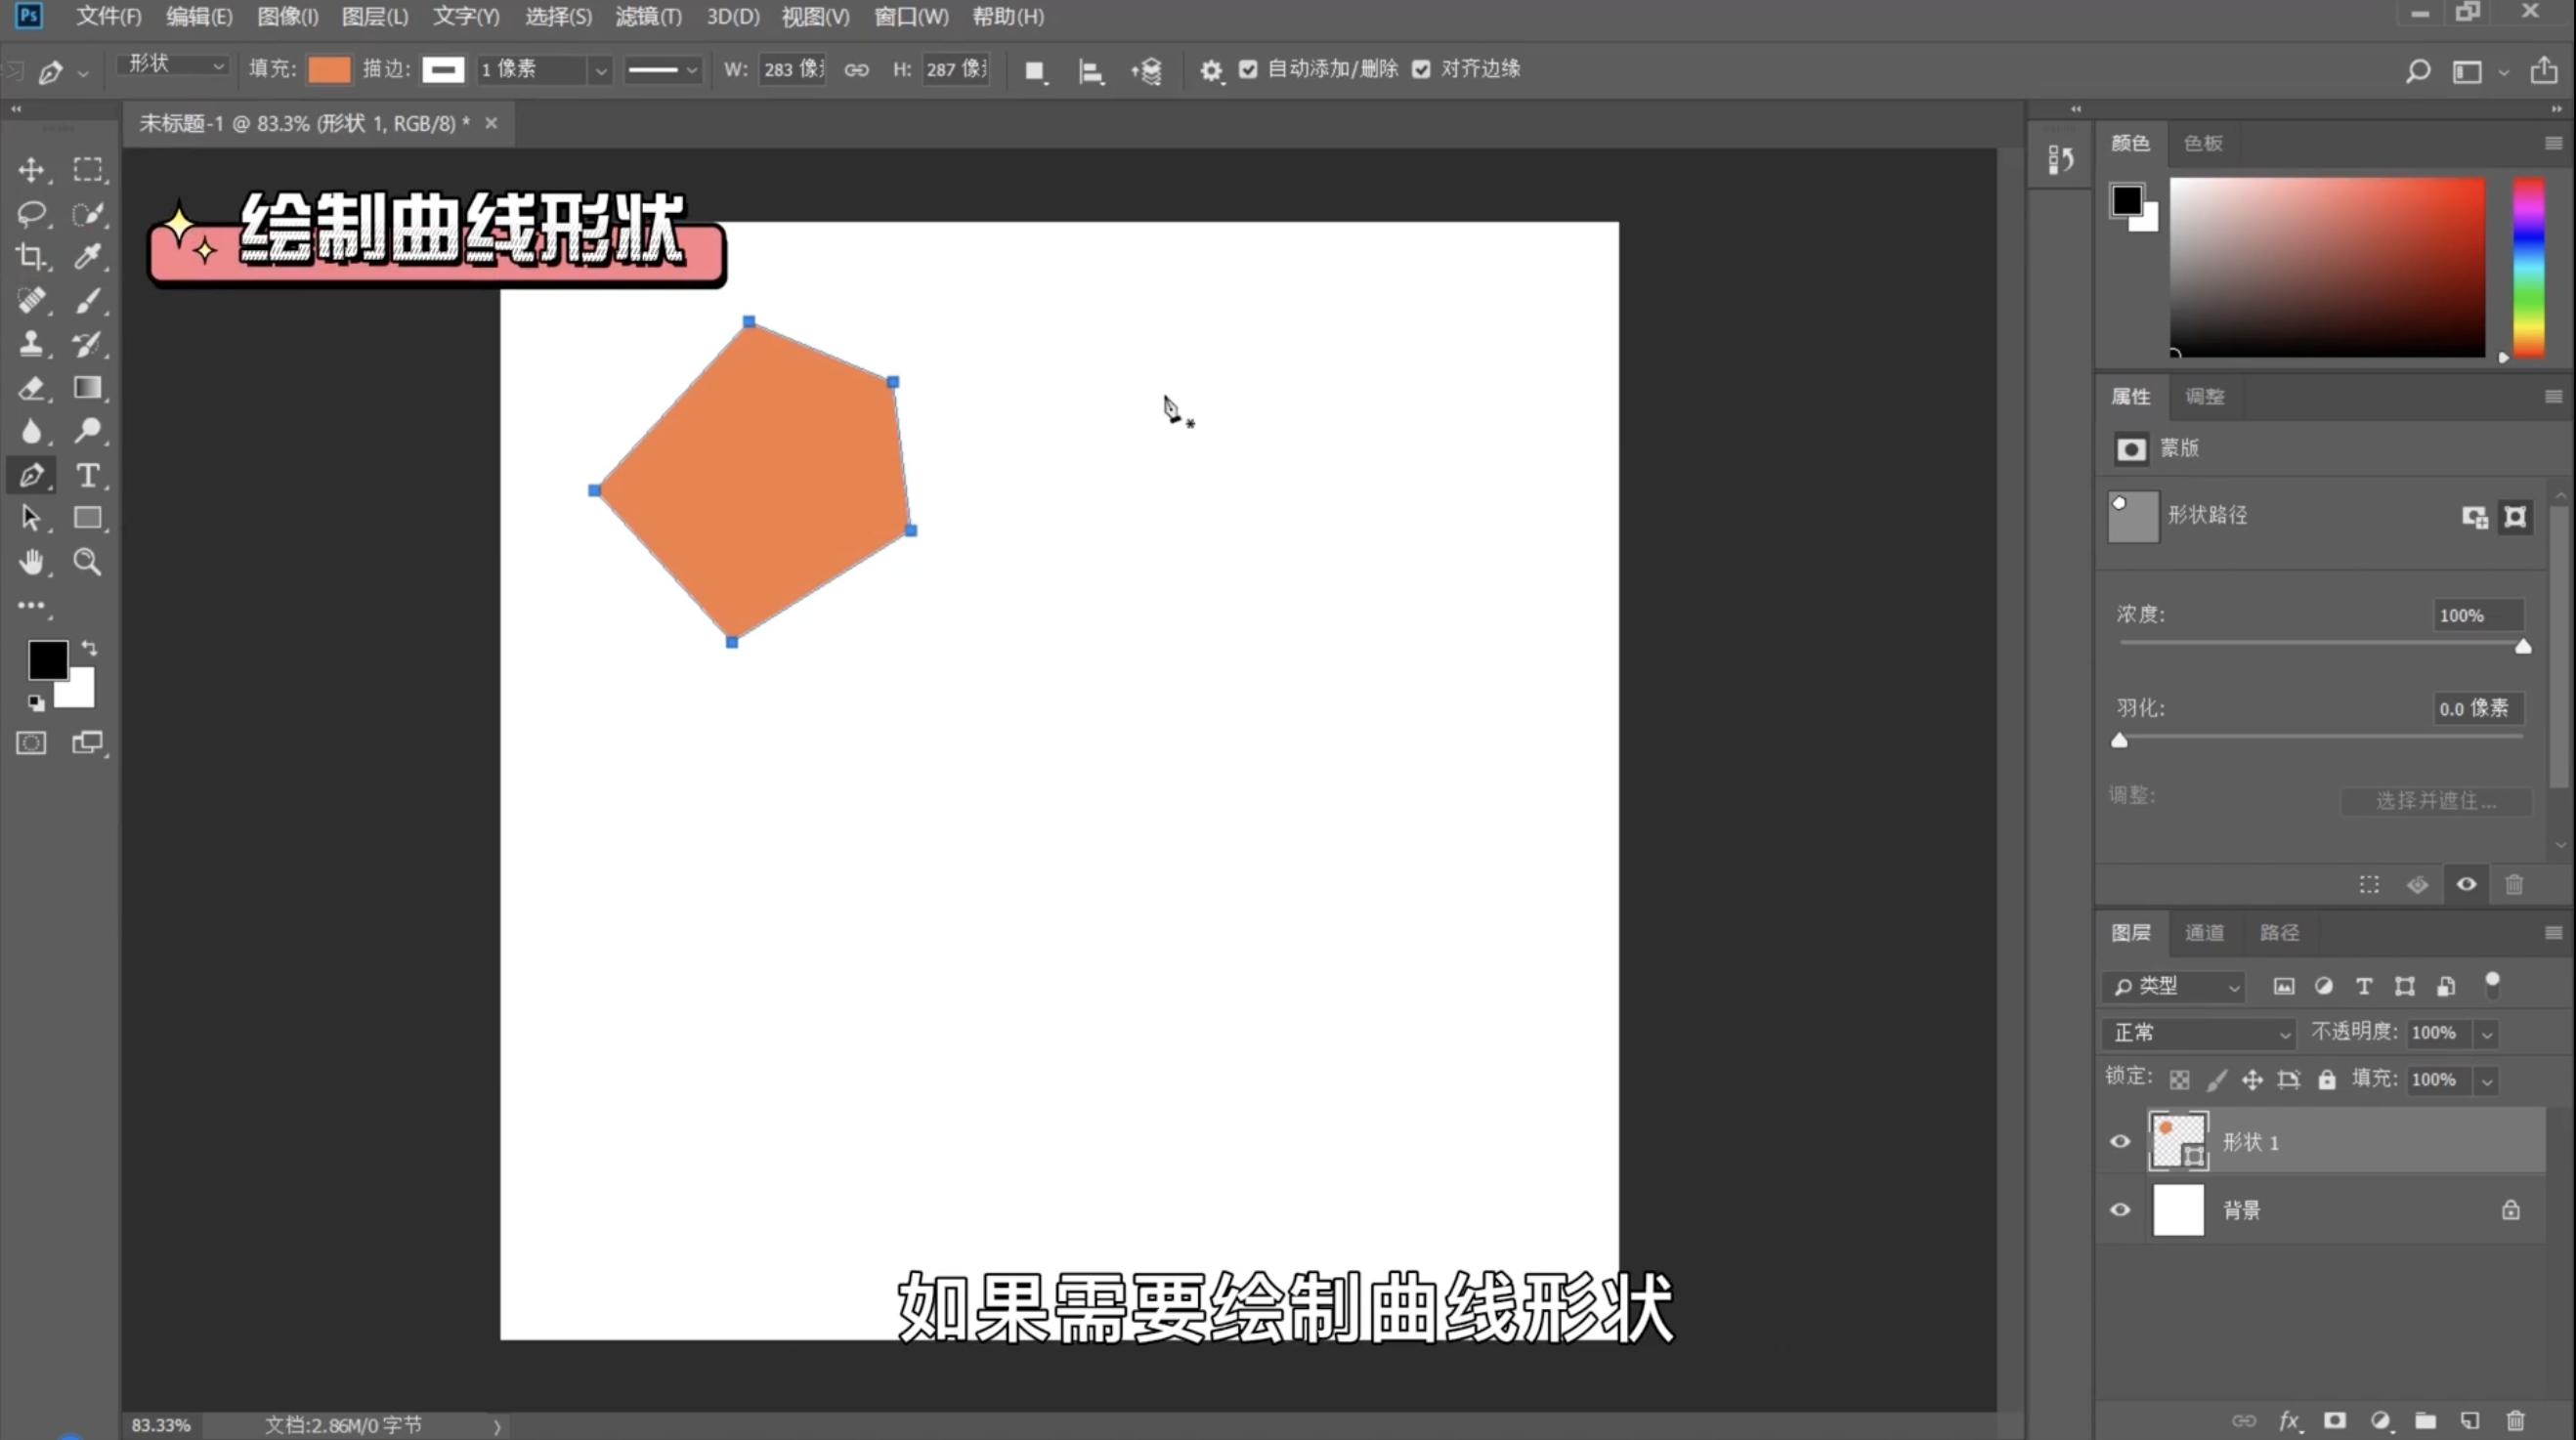The width and height of the screenshot is (2576, 1440).
Task: Open the 正常 blend mode dropdown
Action: pyautogui.click(x=2200, y=1033)
